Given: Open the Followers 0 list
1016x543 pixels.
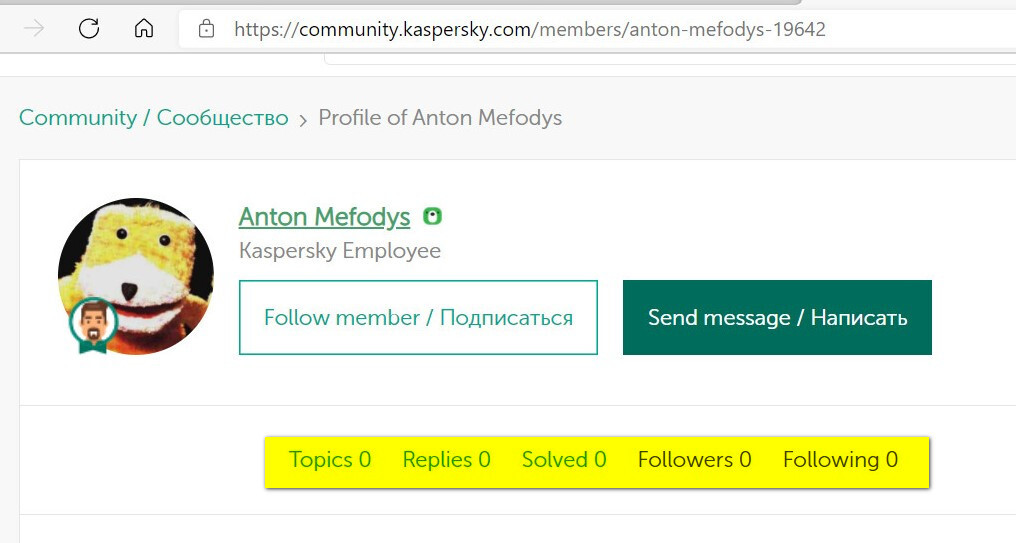Looking at the screenshot, I should tap(694, 460).
